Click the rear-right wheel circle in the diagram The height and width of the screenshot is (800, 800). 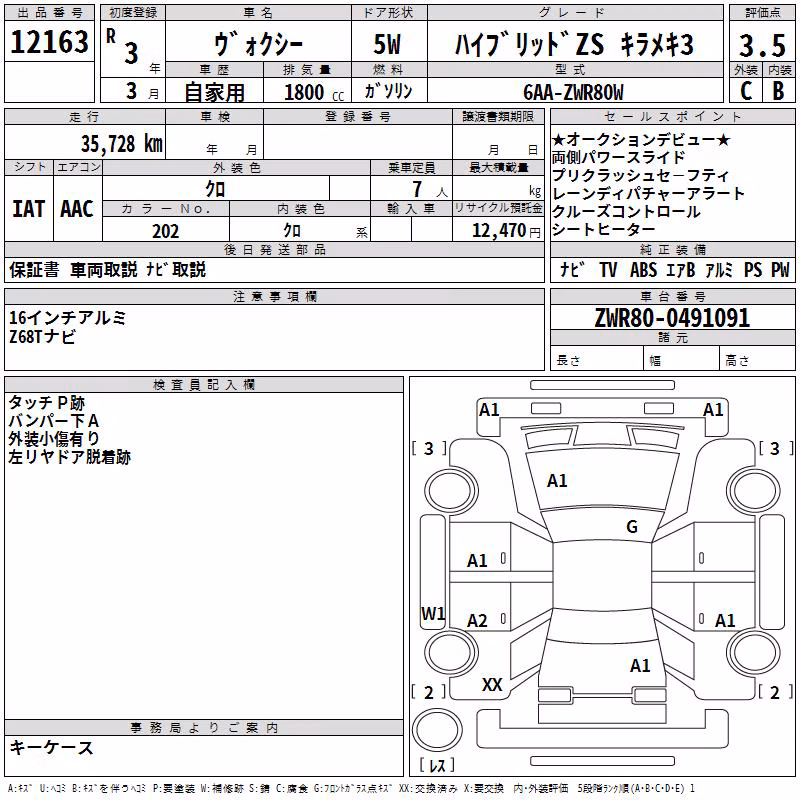click(x=753, y=652)
